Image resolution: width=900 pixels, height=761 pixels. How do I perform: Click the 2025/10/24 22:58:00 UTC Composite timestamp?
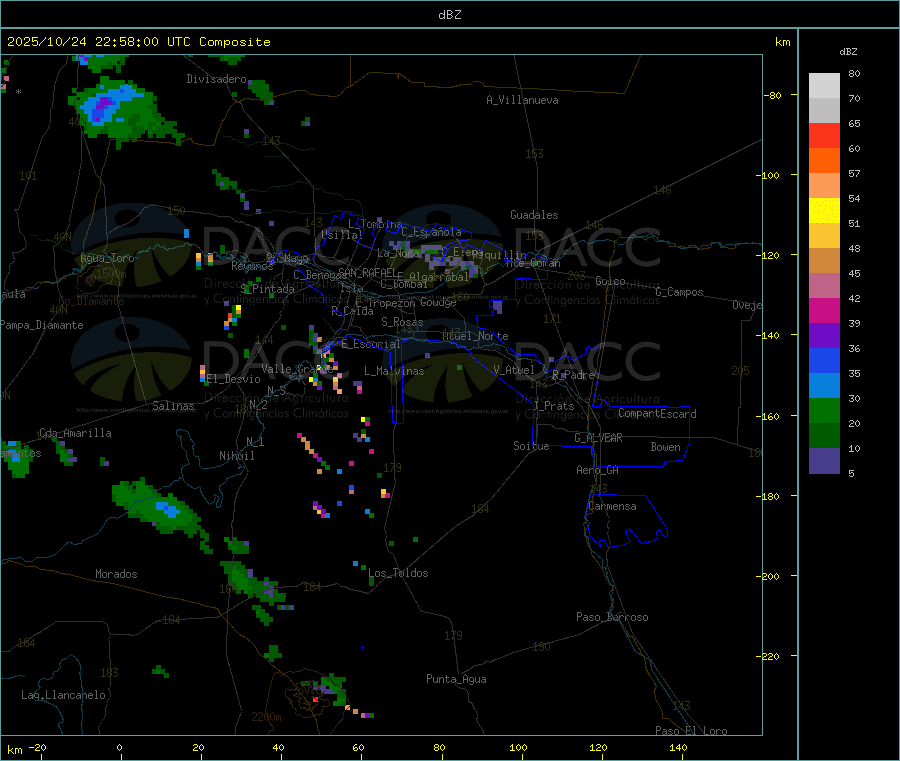click(x=138, y=42)
